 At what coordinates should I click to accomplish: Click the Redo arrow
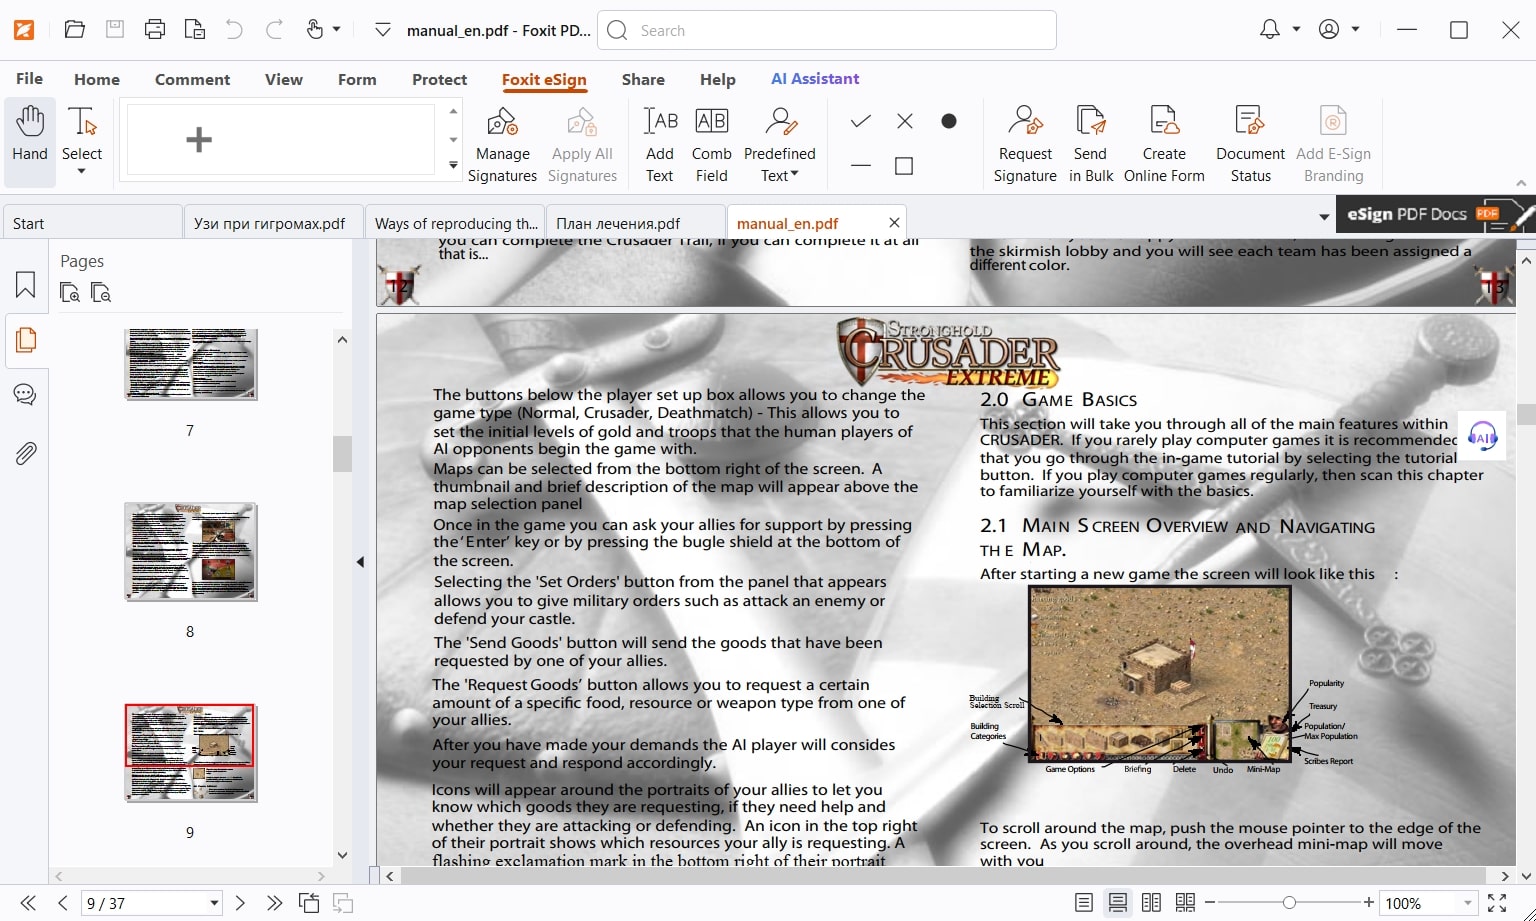274,30
